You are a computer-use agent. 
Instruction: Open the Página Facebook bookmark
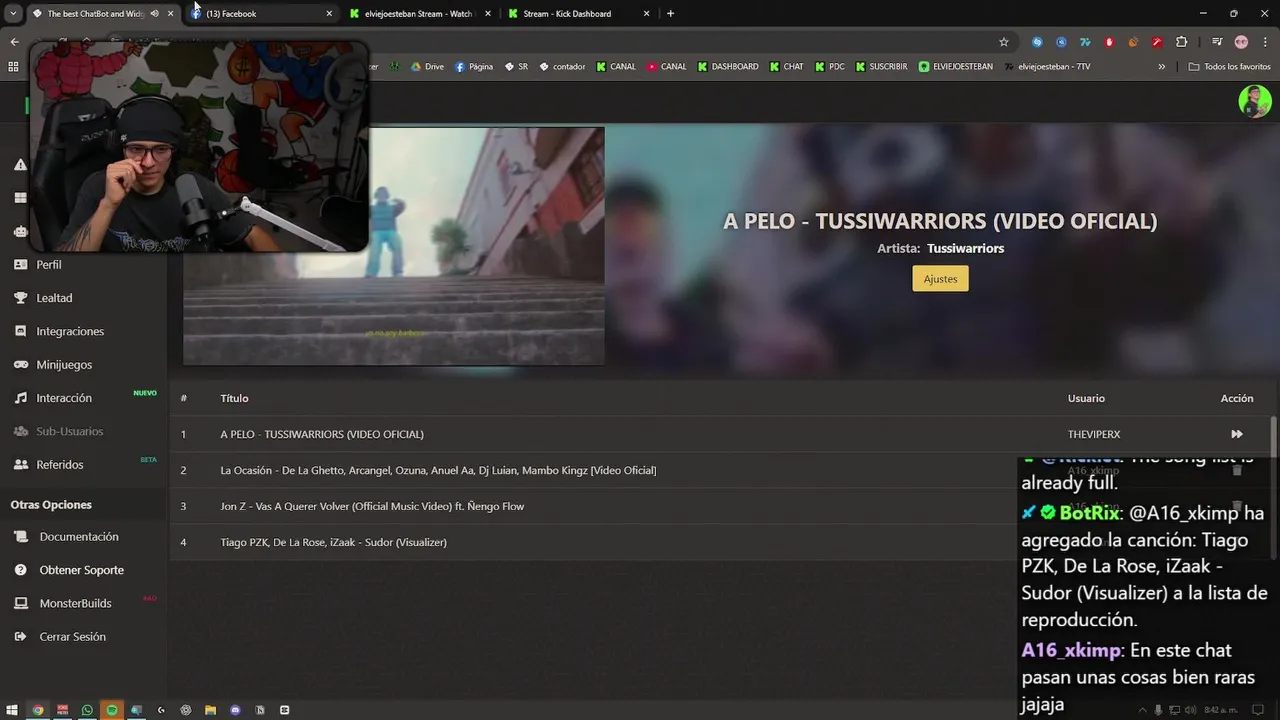[473, 67]
